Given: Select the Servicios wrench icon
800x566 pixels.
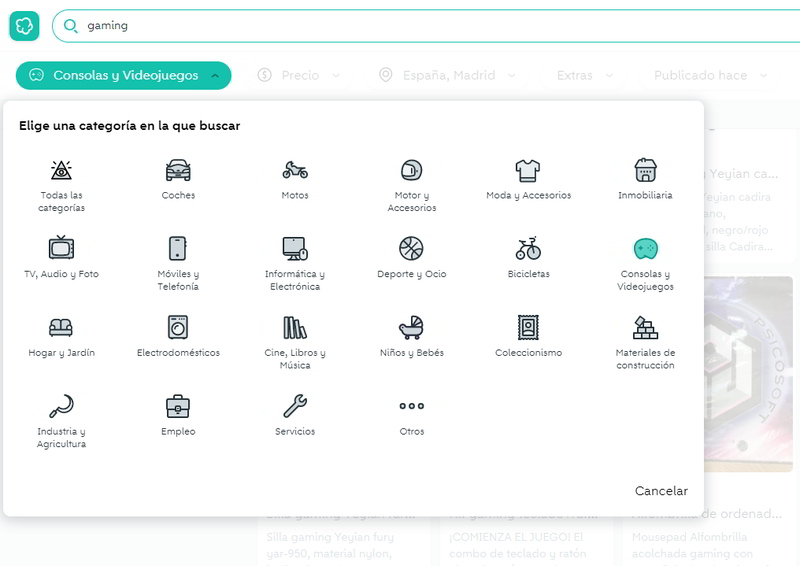Looking at the screenshot, I should [295, 406].
